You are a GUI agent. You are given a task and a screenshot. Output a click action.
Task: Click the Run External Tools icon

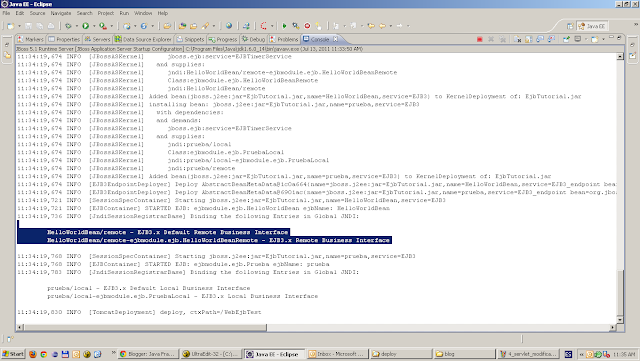[x=103, y=26]
